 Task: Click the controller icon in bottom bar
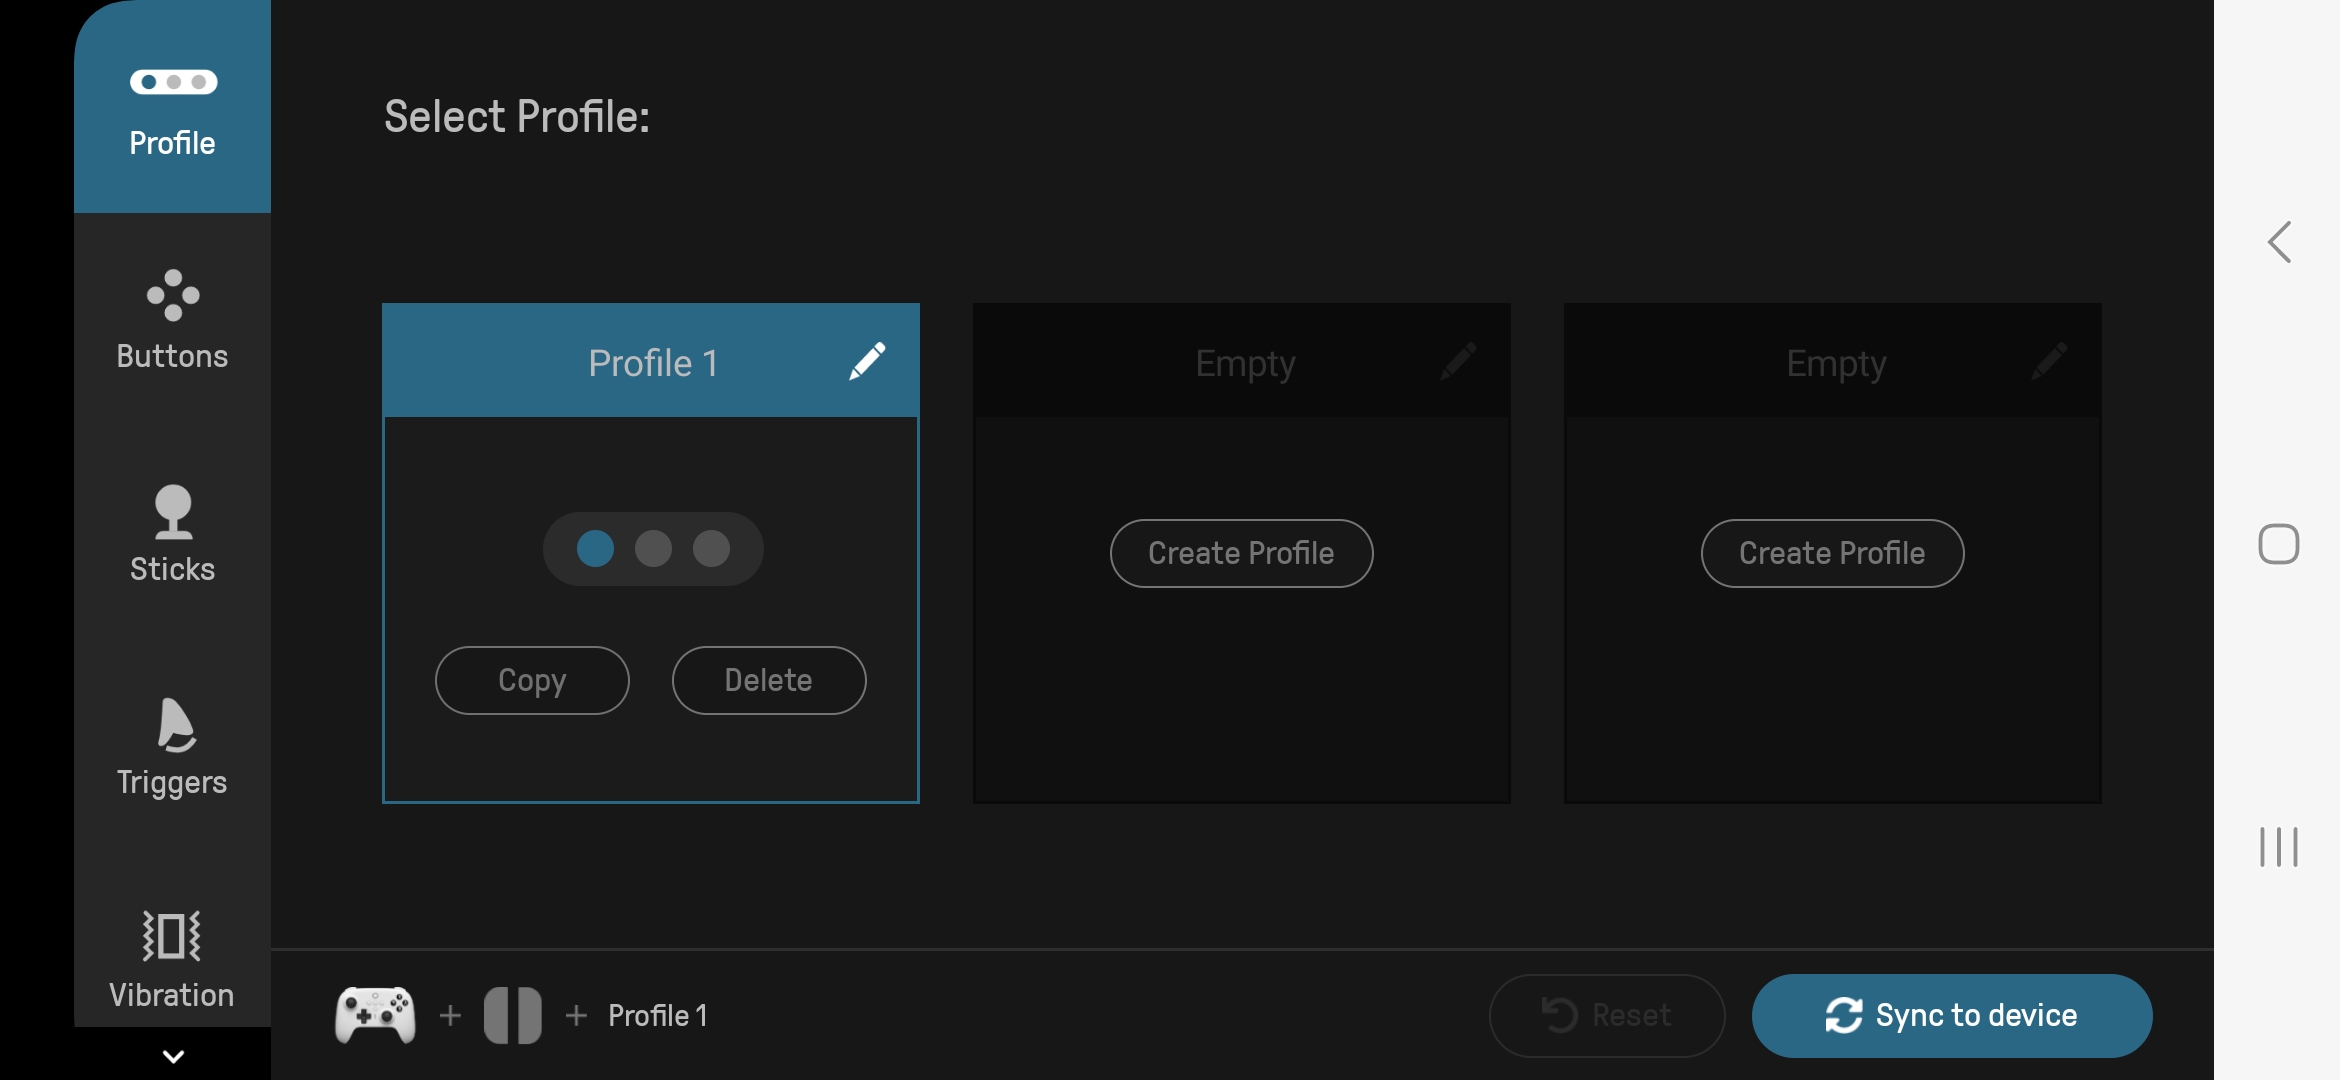pos(375,1015)
